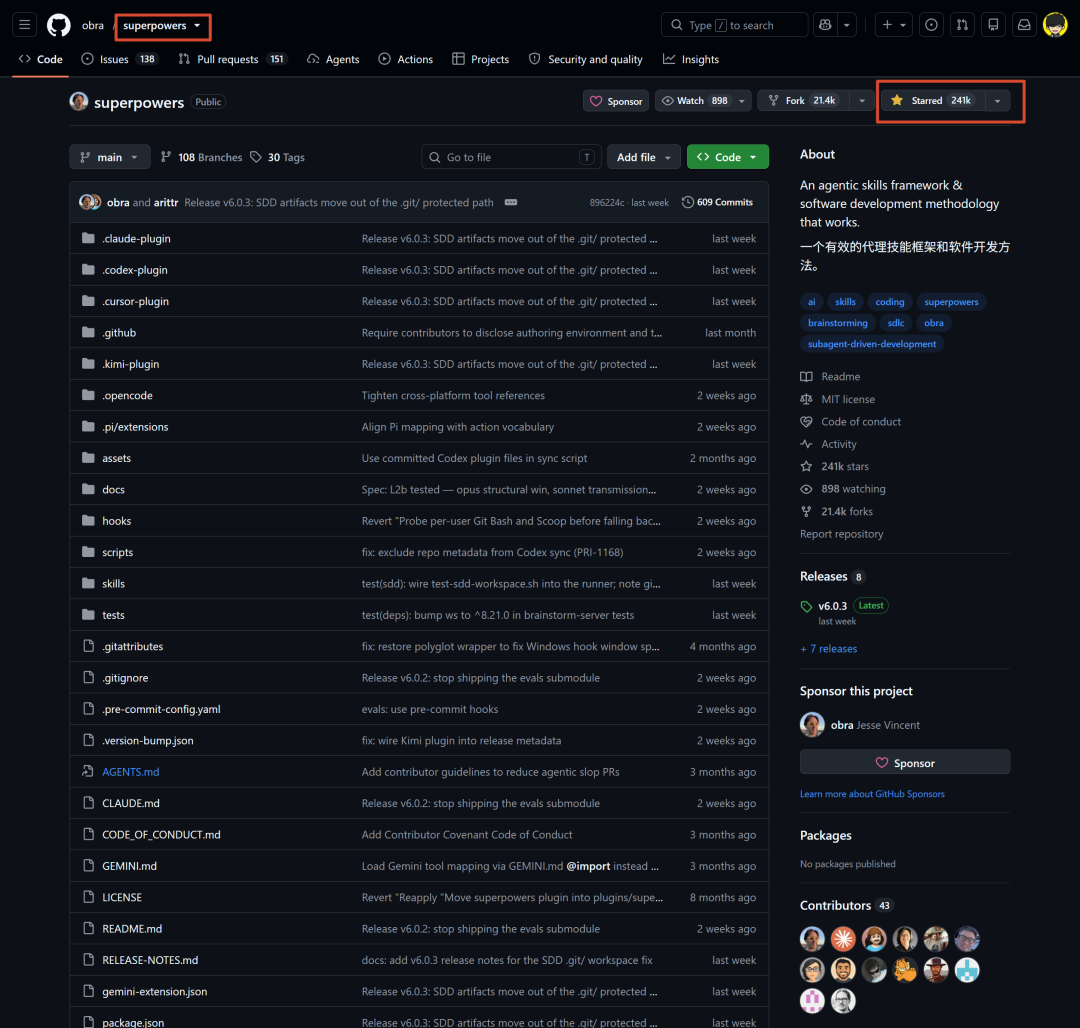Image resolution: width=1080 pixels, height=1028 pixels.
Task: Switch to the Issues tab
Action: coord(119,59)
